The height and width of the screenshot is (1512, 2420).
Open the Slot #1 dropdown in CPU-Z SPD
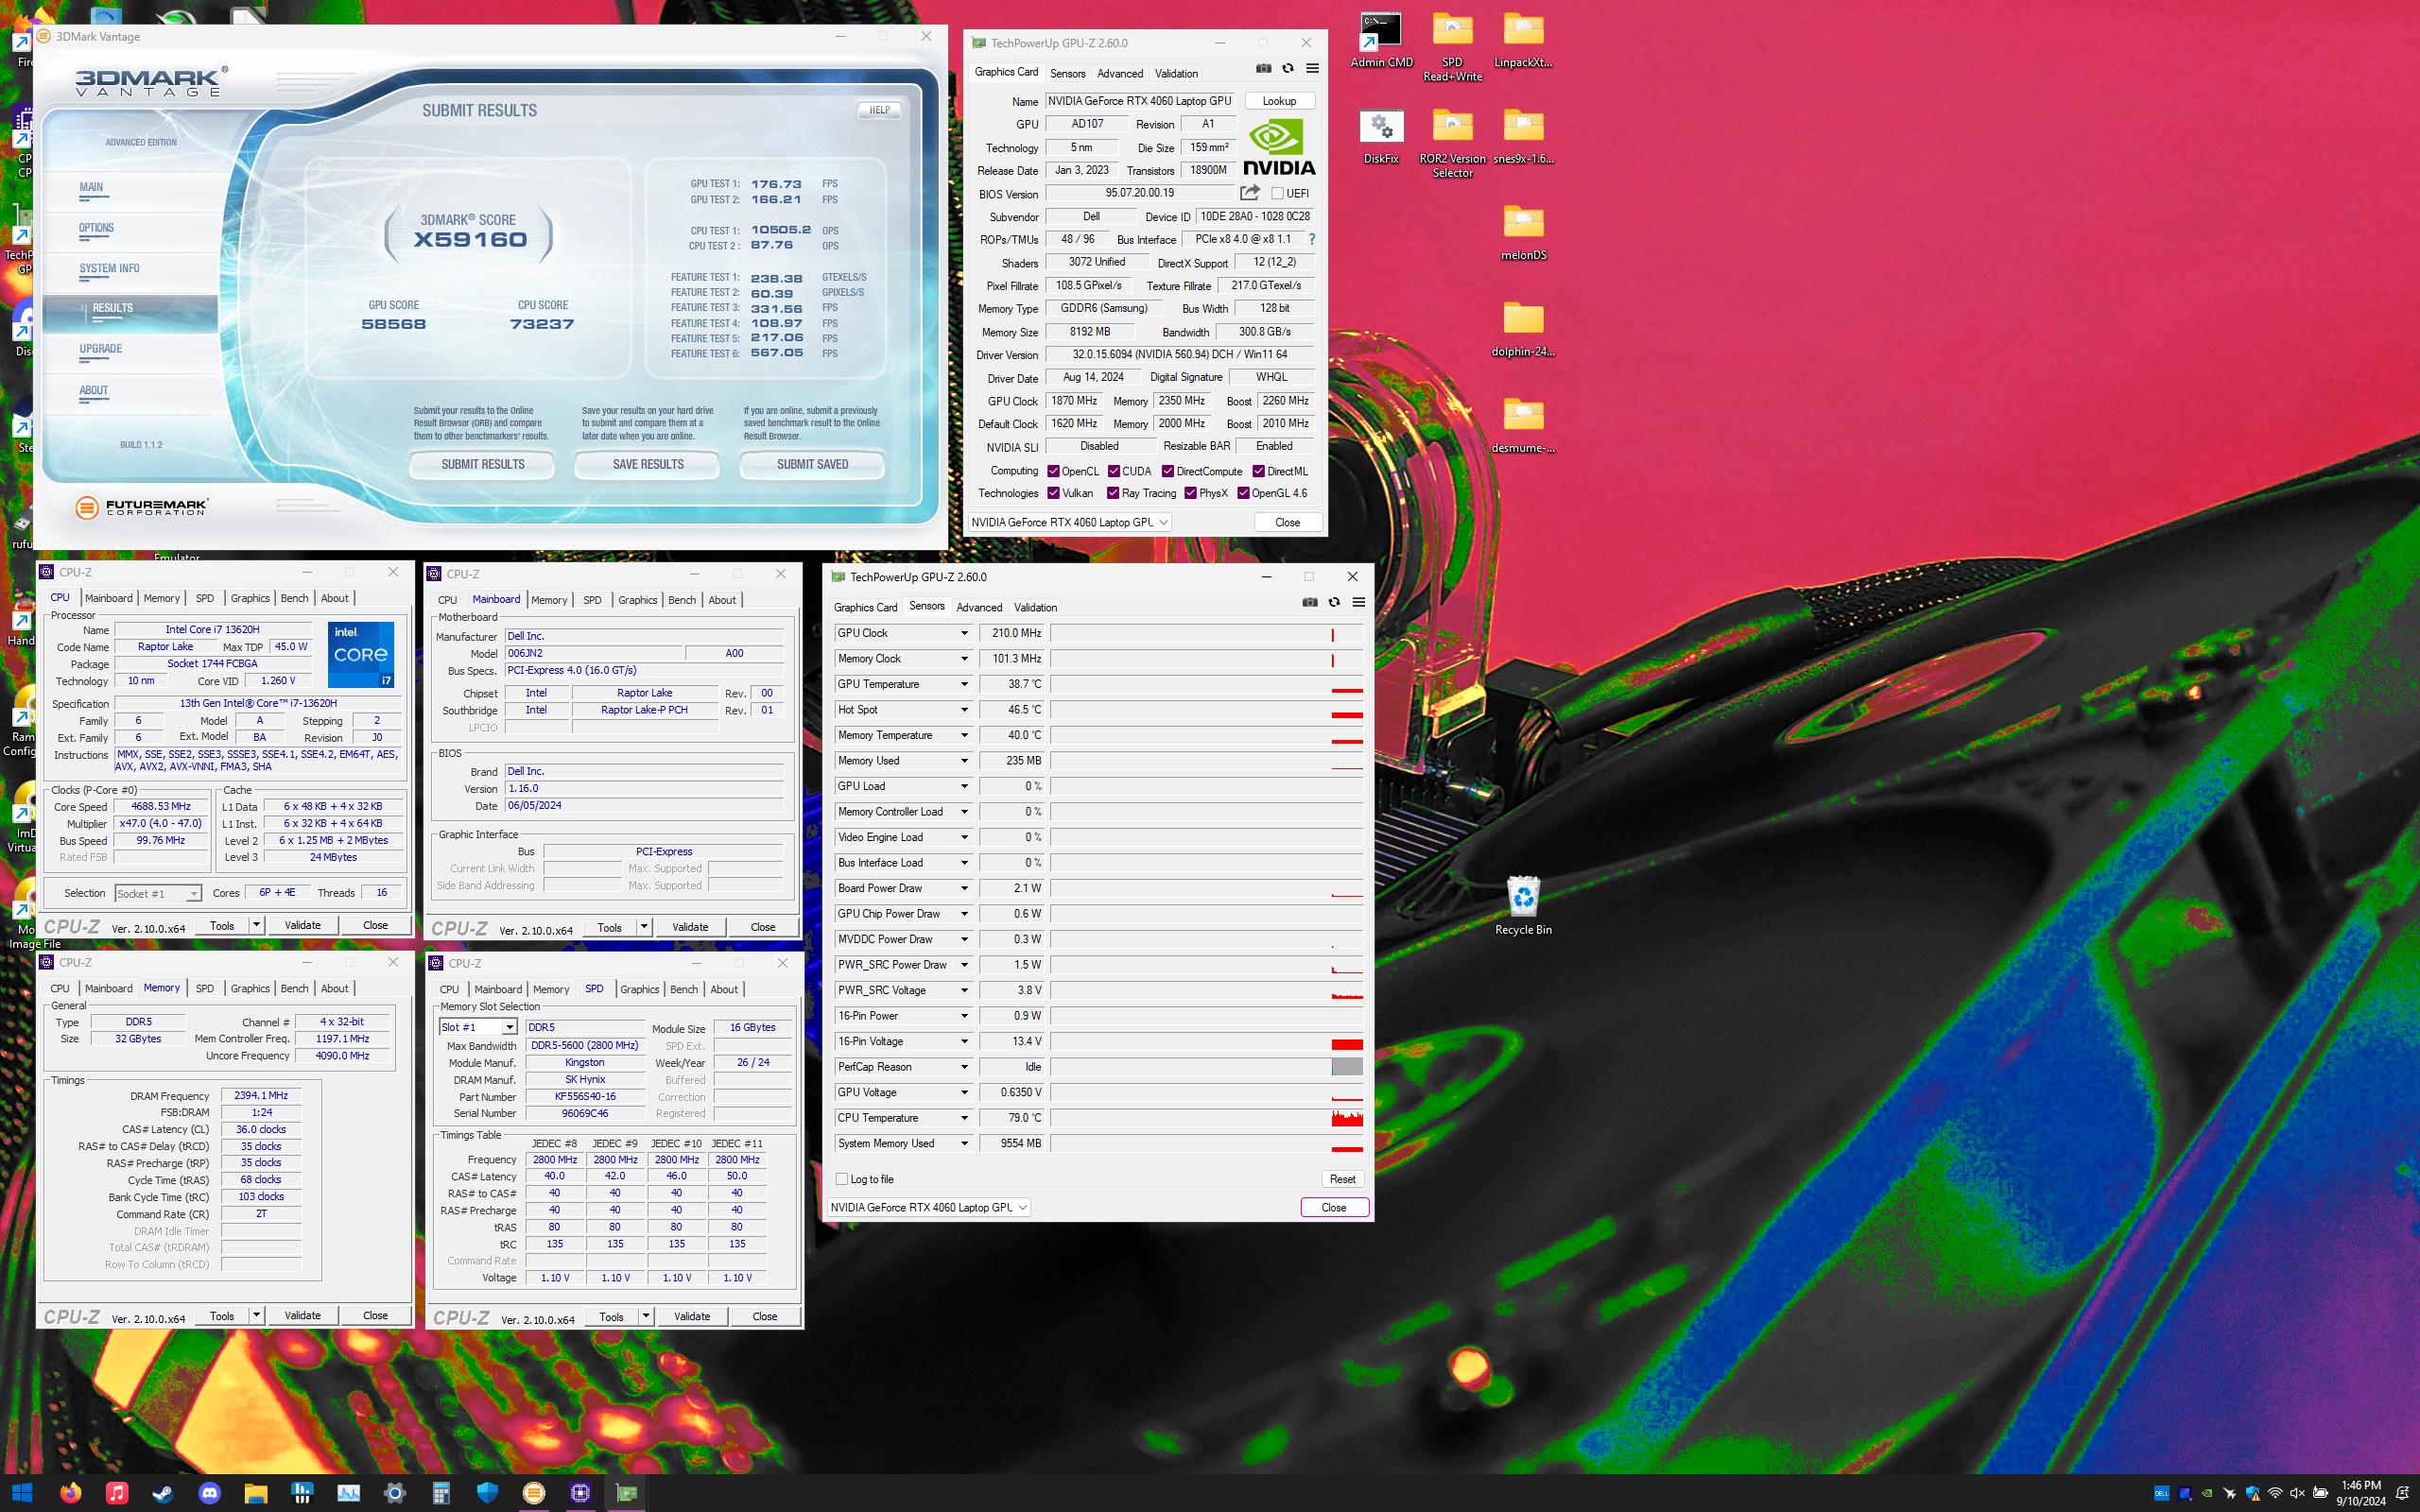(509, 1027)
